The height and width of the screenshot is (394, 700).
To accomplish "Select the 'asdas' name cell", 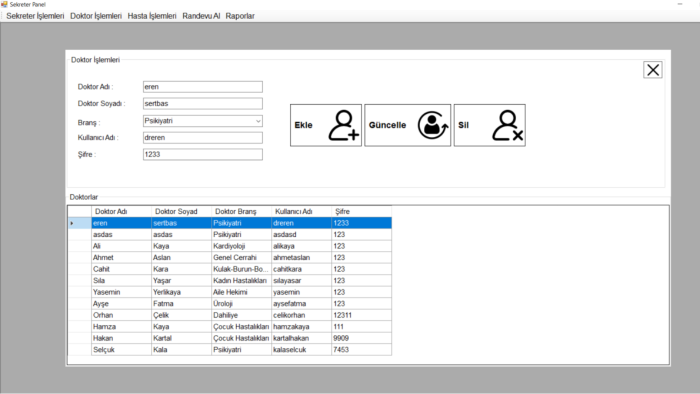I will 121,235.
